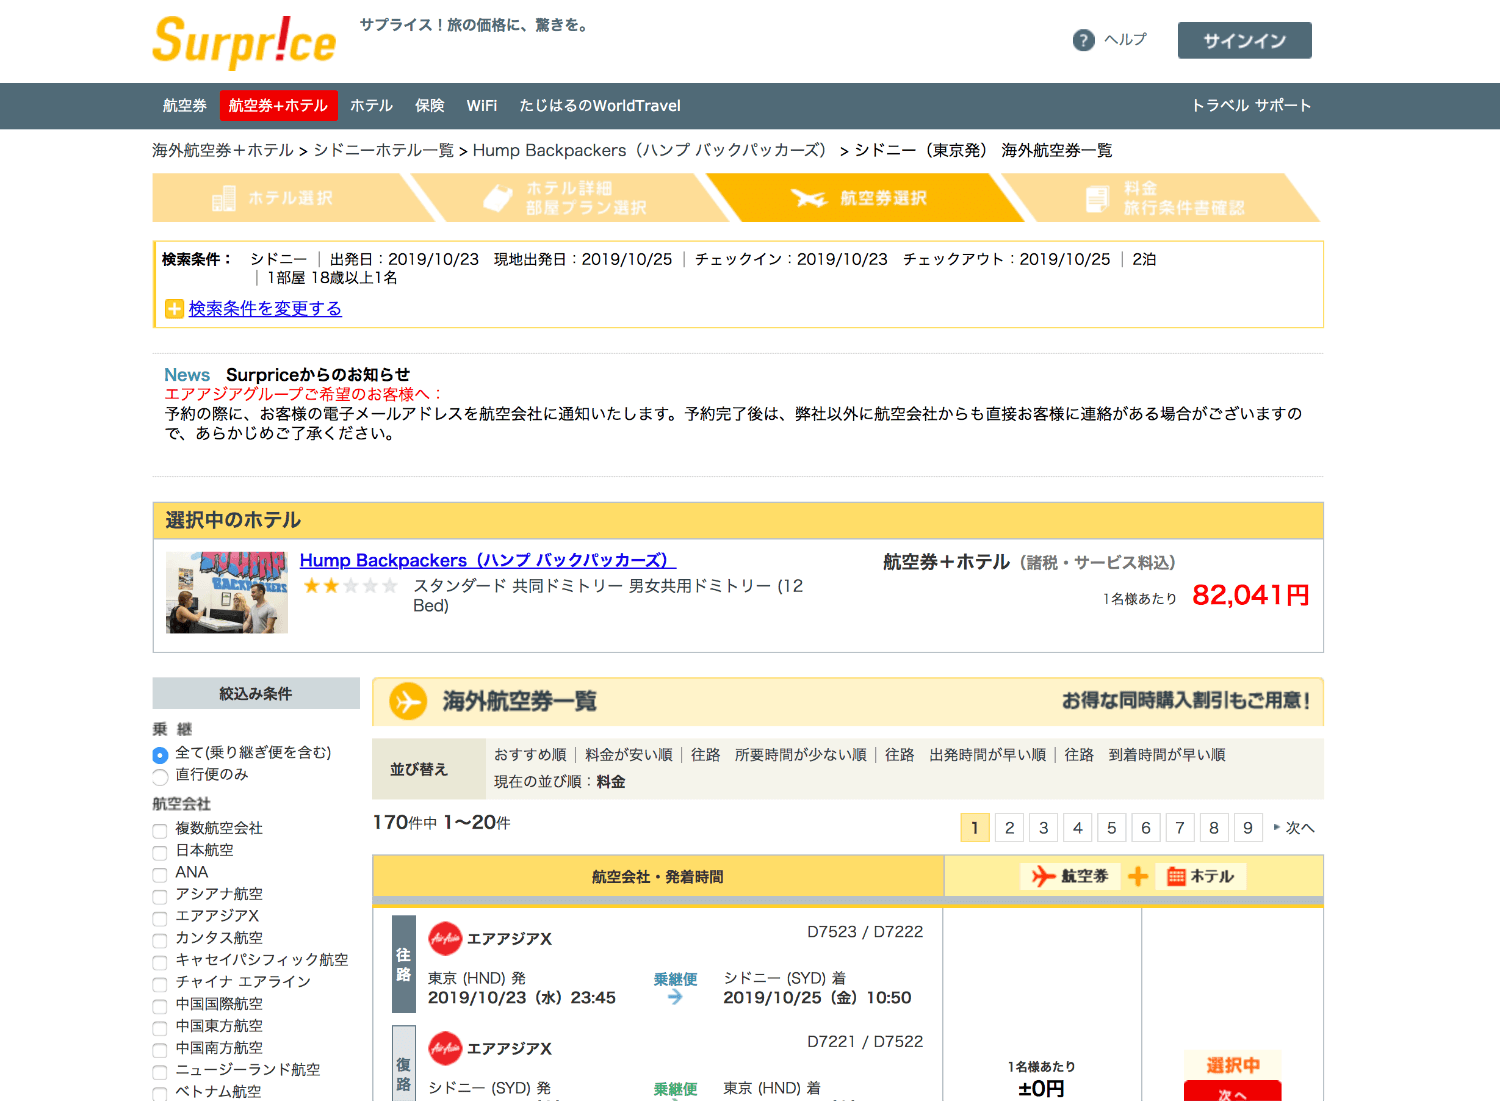Click the 170件中 1〜20件 result count
The height and width of the screenshot is (1101, 1500).
tap(441, 823)
